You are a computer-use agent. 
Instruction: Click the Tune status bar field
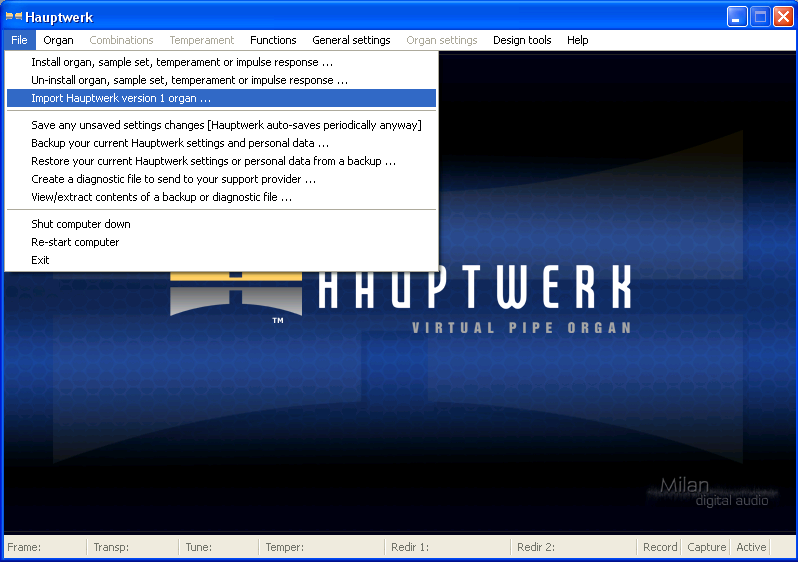(x=219, y=547)
